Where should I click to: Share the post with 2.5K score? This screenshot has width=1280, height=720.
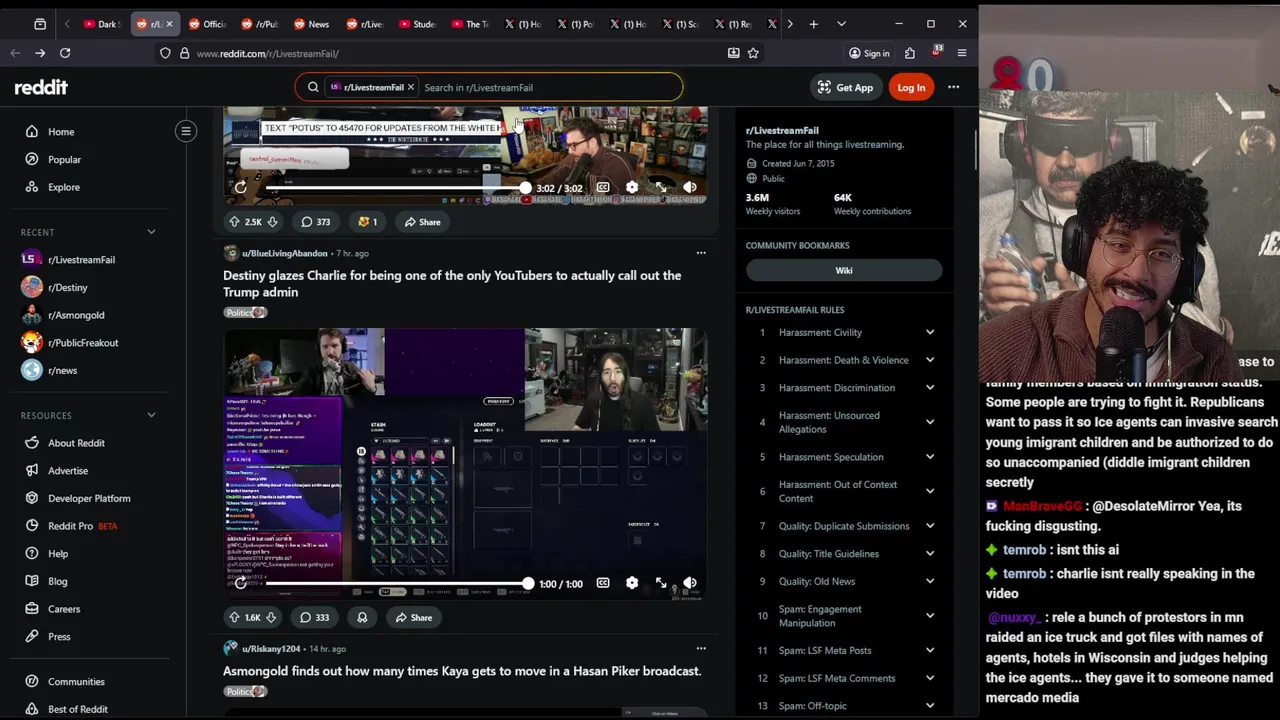click(422, 222)
